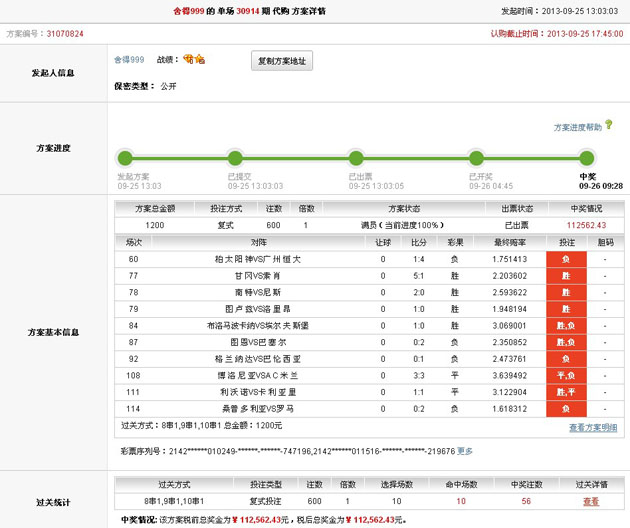Click the 已出票 progress circle

pyautogui.click(x=355, y=158)
